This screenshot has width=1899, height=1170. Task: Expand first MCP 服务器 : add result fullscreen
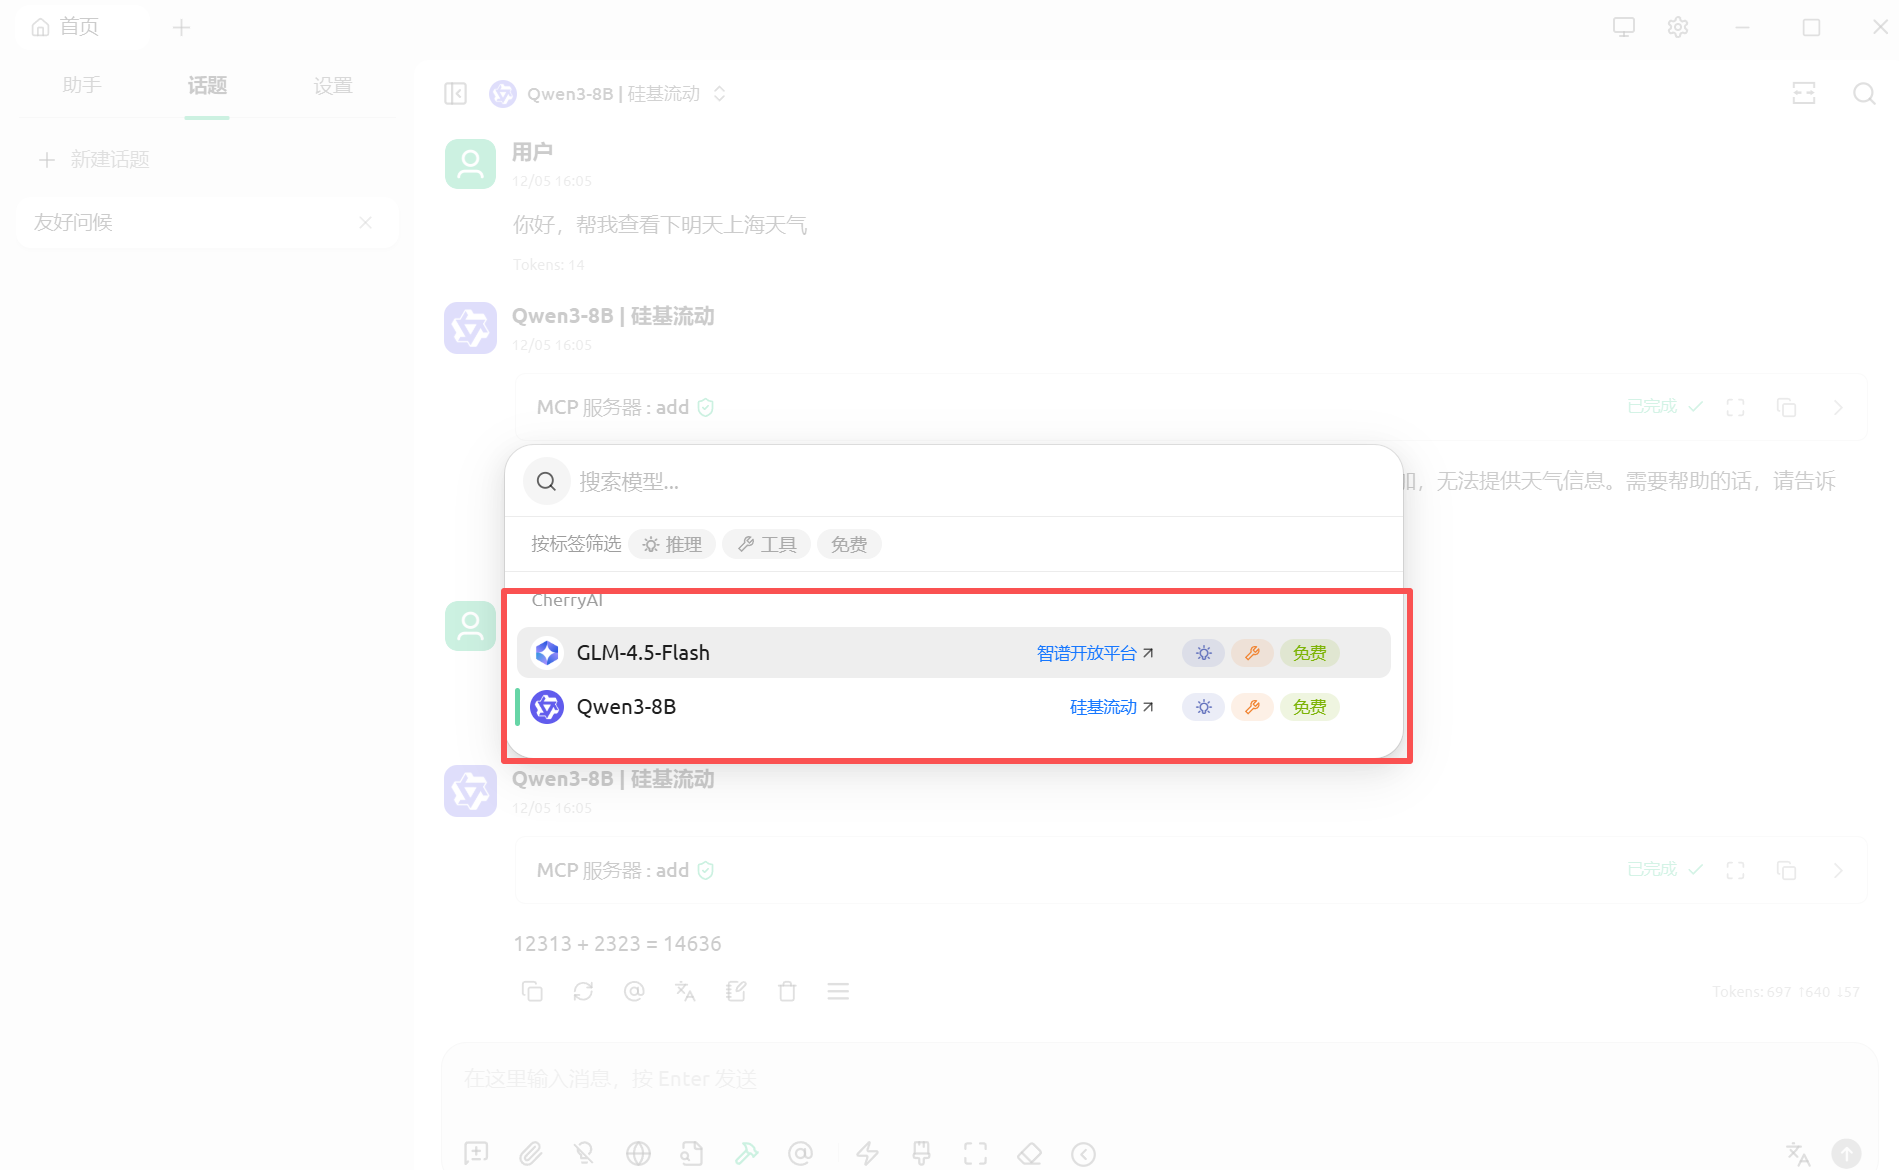[x=1735, y=407]
